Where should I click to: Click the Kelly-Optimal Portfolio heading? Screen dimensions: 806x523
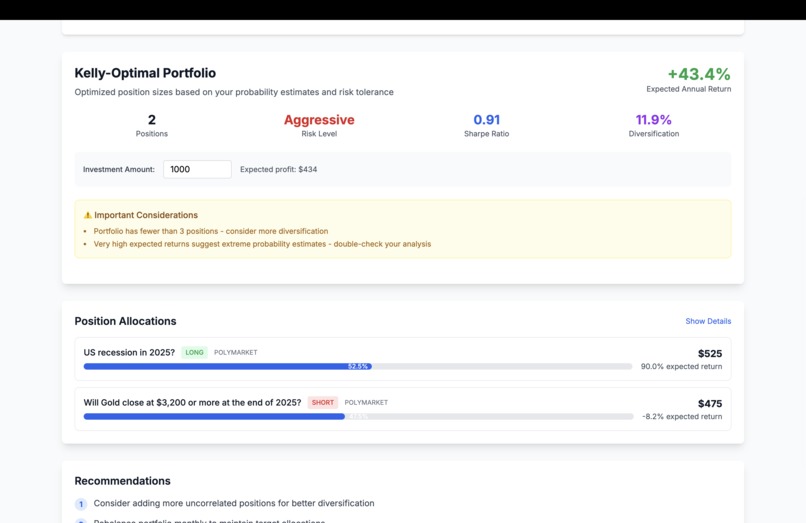point(145,73)
